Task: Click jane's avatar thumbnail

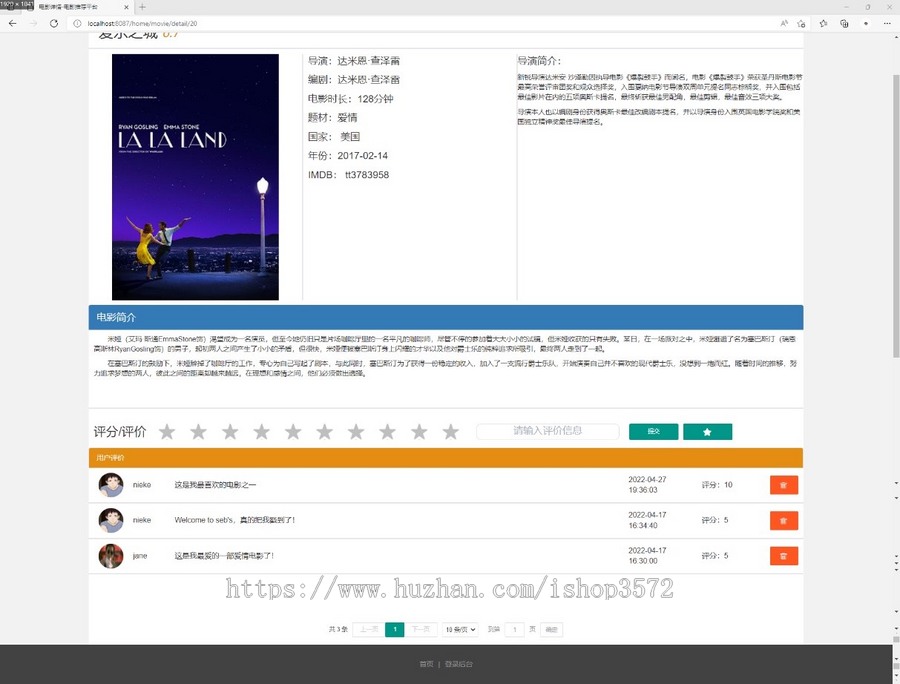Action: [x=111, y=556]
